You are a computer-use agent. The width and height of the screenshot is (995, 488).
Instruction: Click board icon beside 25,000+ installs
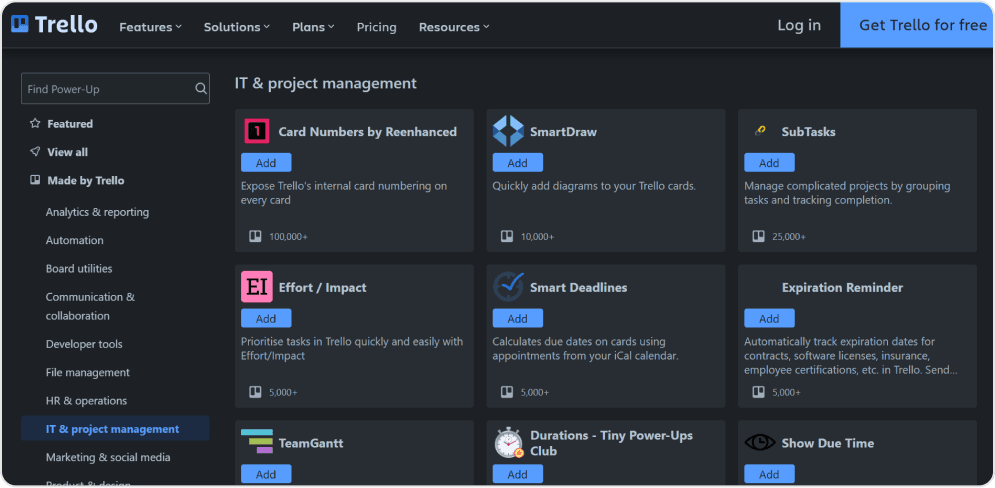coord(758,236)
